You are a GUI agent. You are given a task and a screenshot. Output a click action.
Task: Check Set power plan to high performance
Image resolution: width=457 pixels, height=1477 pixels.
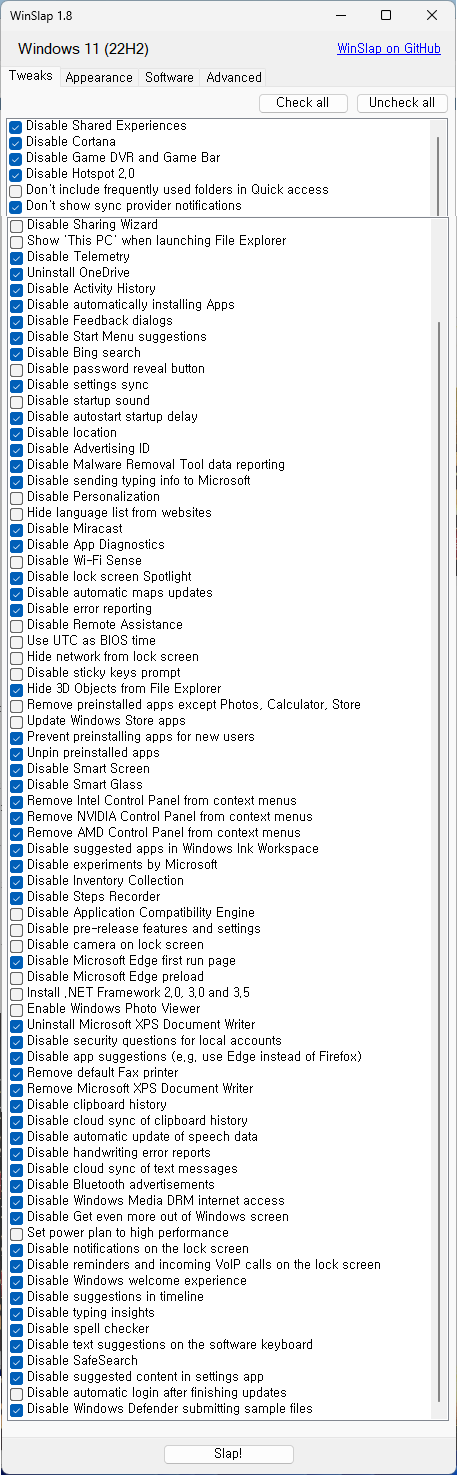click(x=16, y=1233)
